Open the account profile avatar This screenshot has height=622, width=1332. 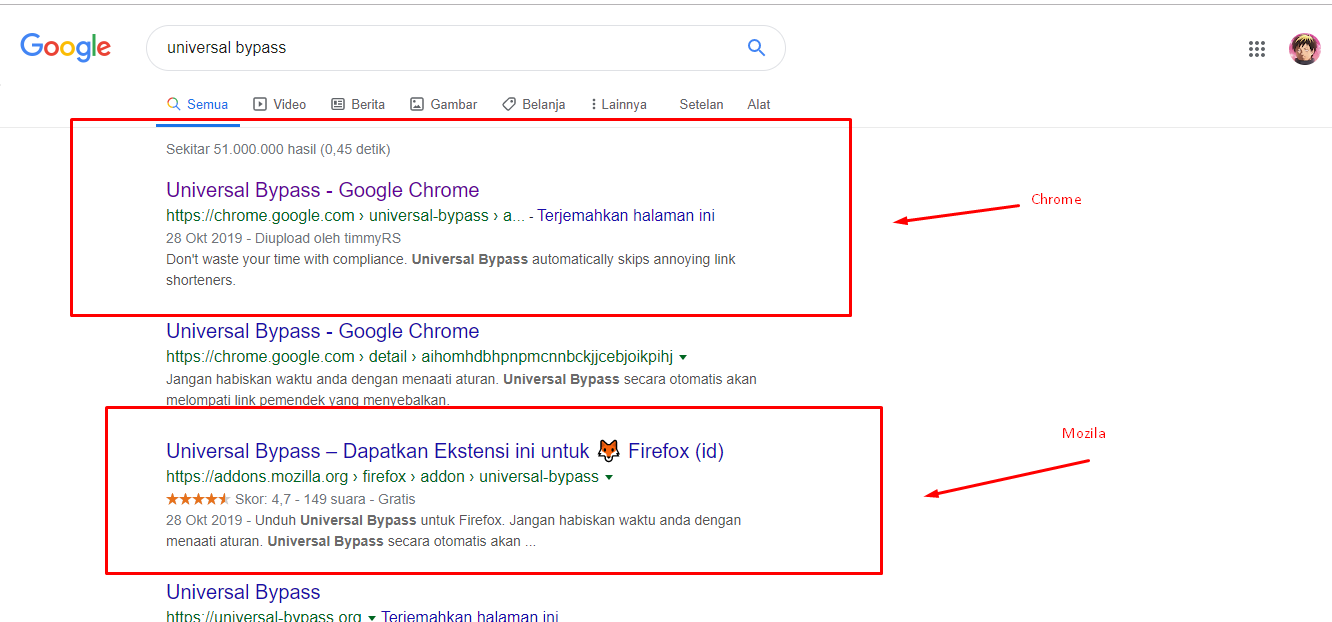[x=1304, y=49]
